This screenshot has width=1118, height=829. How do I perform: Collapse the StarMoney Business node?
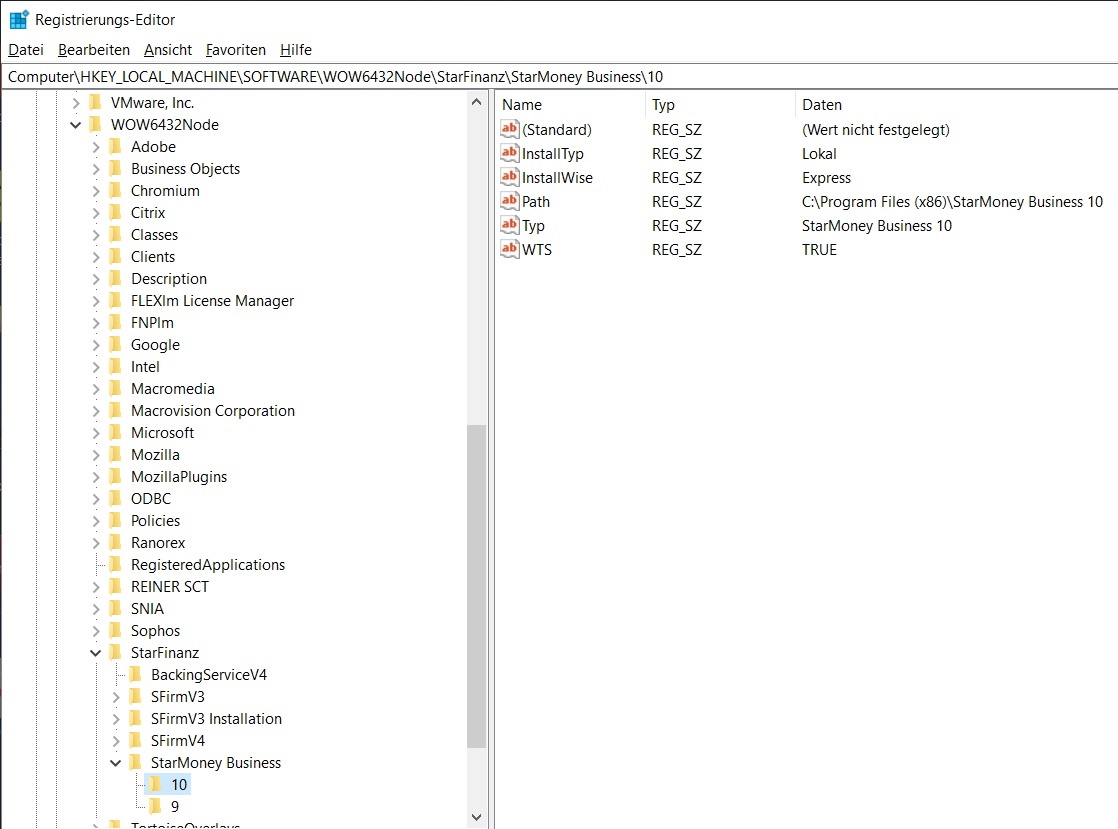click(116, 763)
